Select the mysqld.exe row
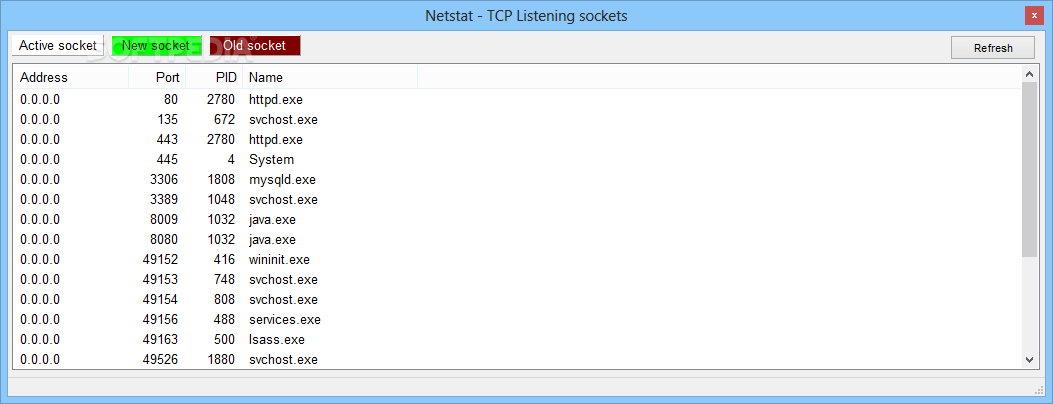The height and width of the screenshot is (404, 1053). tap(516, 180)
